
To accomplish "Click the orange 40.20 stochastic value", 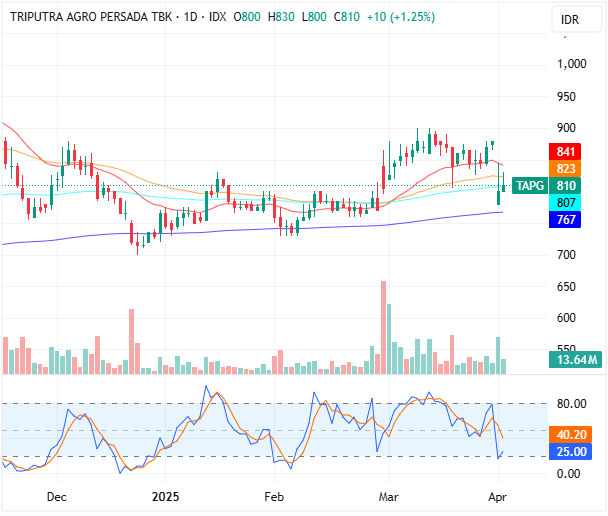I will [x=570, y=435].
